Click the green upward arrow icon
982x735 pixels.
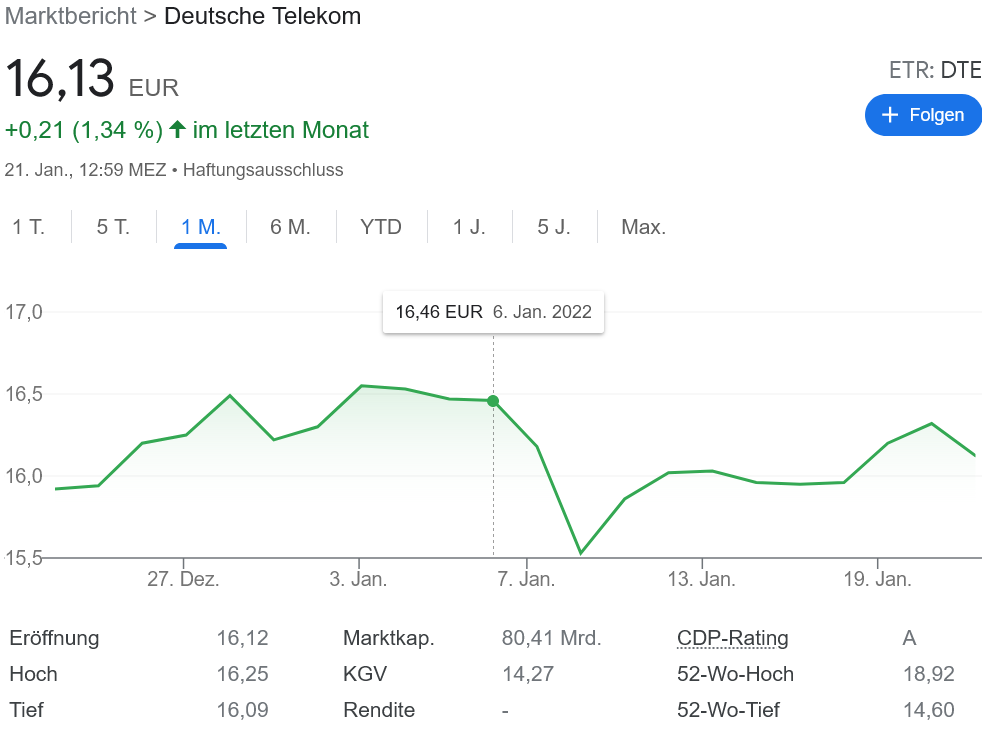[177, 130]
